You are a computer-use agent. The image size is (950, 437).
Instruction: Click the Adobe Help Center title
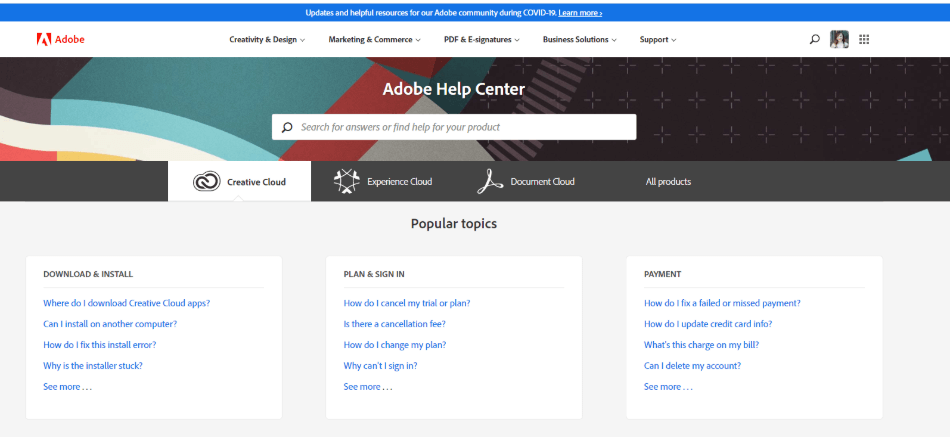pos(454,89)
